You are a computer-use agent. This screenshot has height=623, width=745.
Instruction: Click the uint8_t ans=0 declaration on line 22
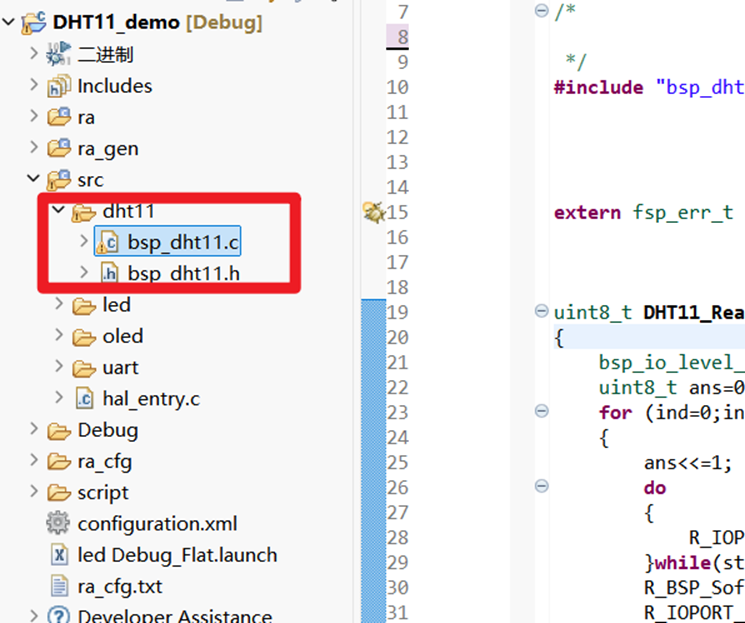click(x=671, y=388)
